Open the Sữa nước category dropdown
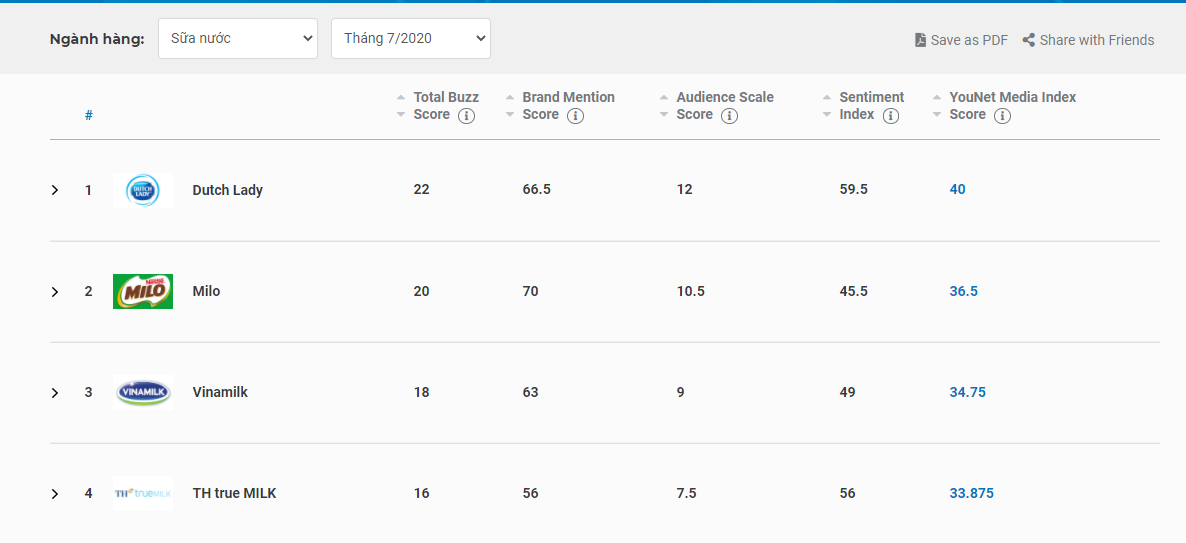The image size is (1186, 543). [x=238, y=39]
